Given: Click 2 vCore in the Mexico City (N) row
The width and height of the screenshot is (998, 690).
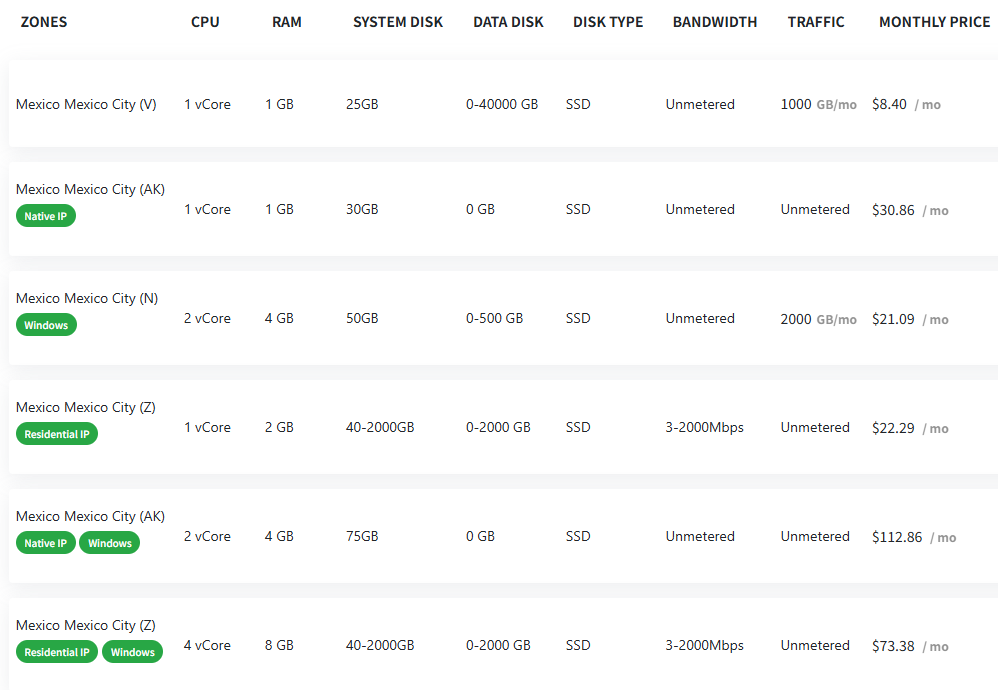Looking at the screenshot, I should [x=207, y=318].
